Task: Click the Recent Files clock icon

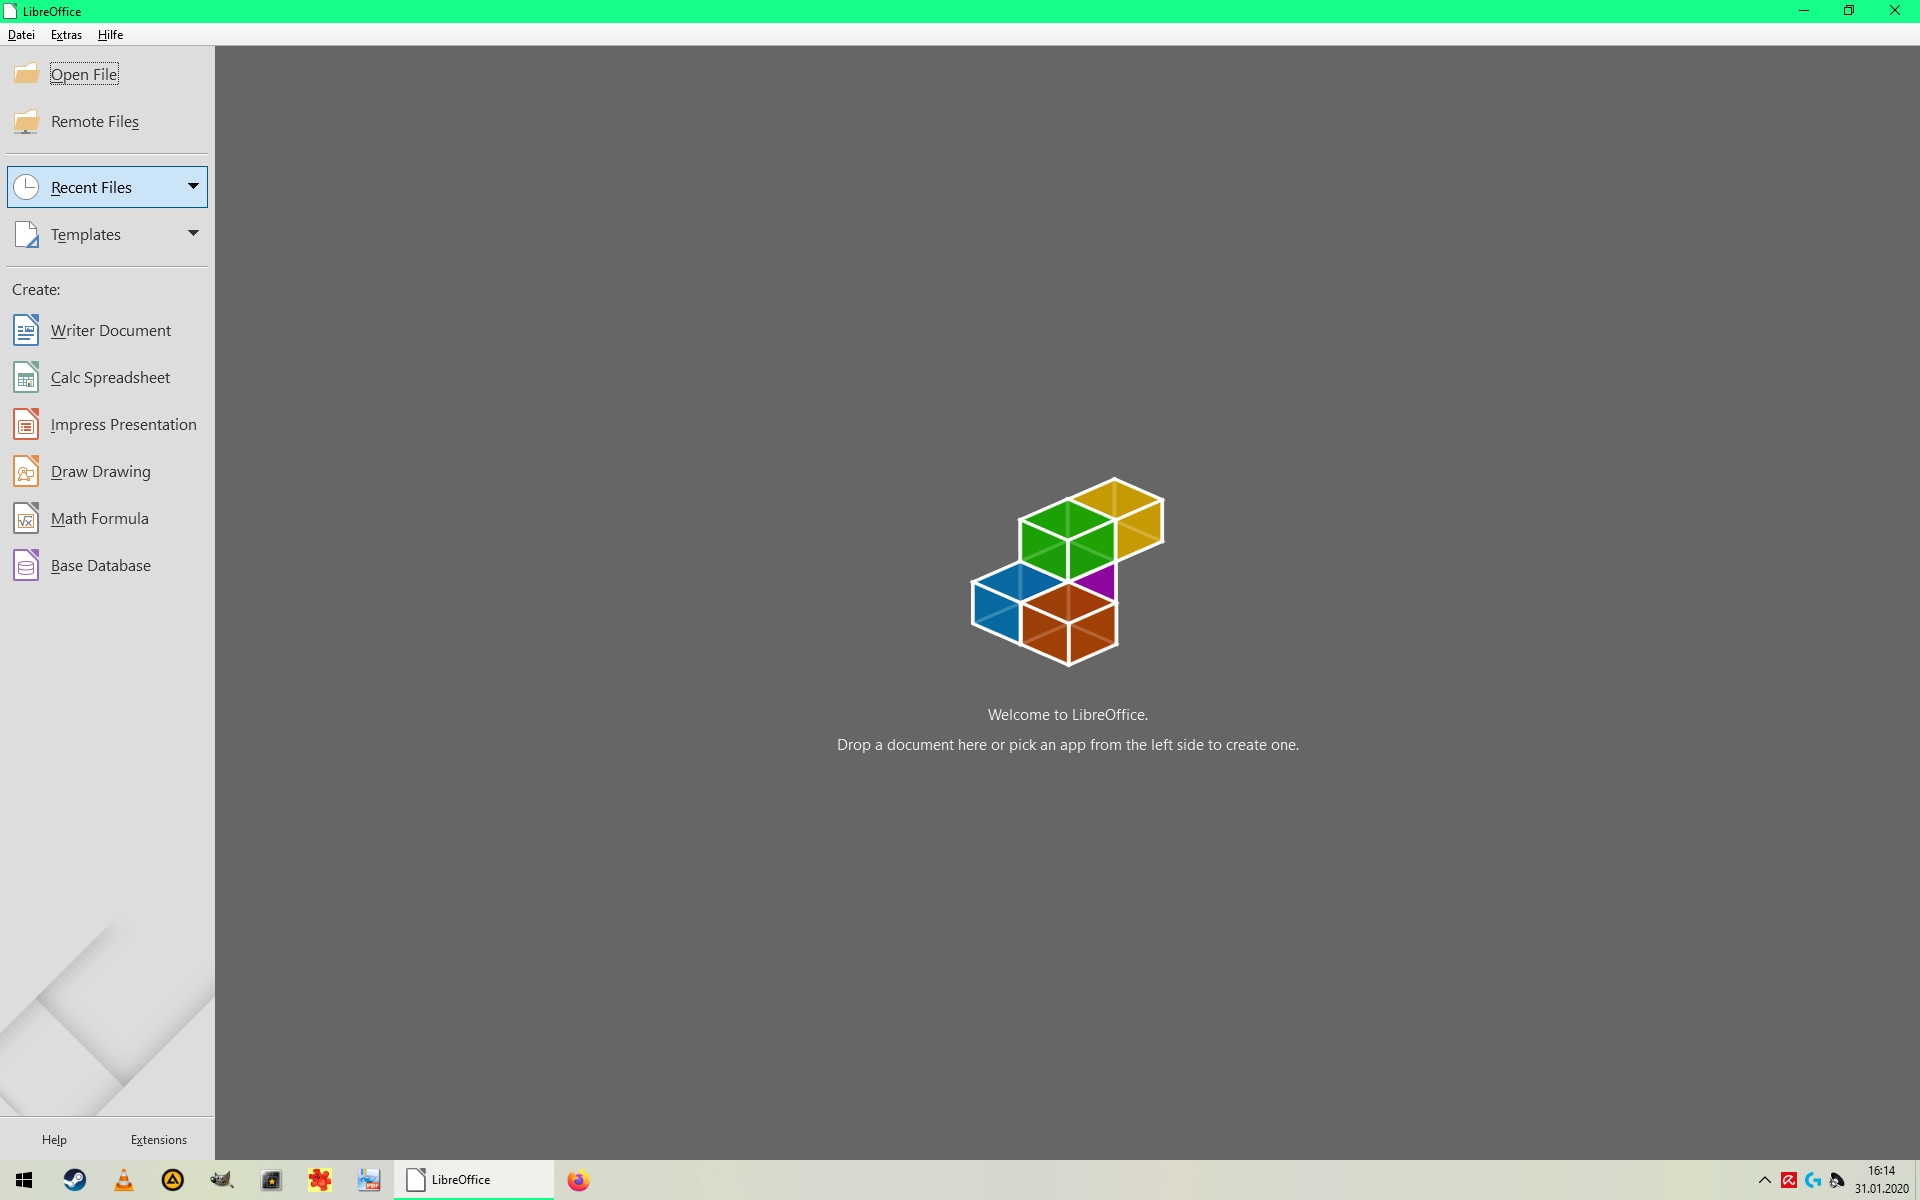Action: (26, 187)
